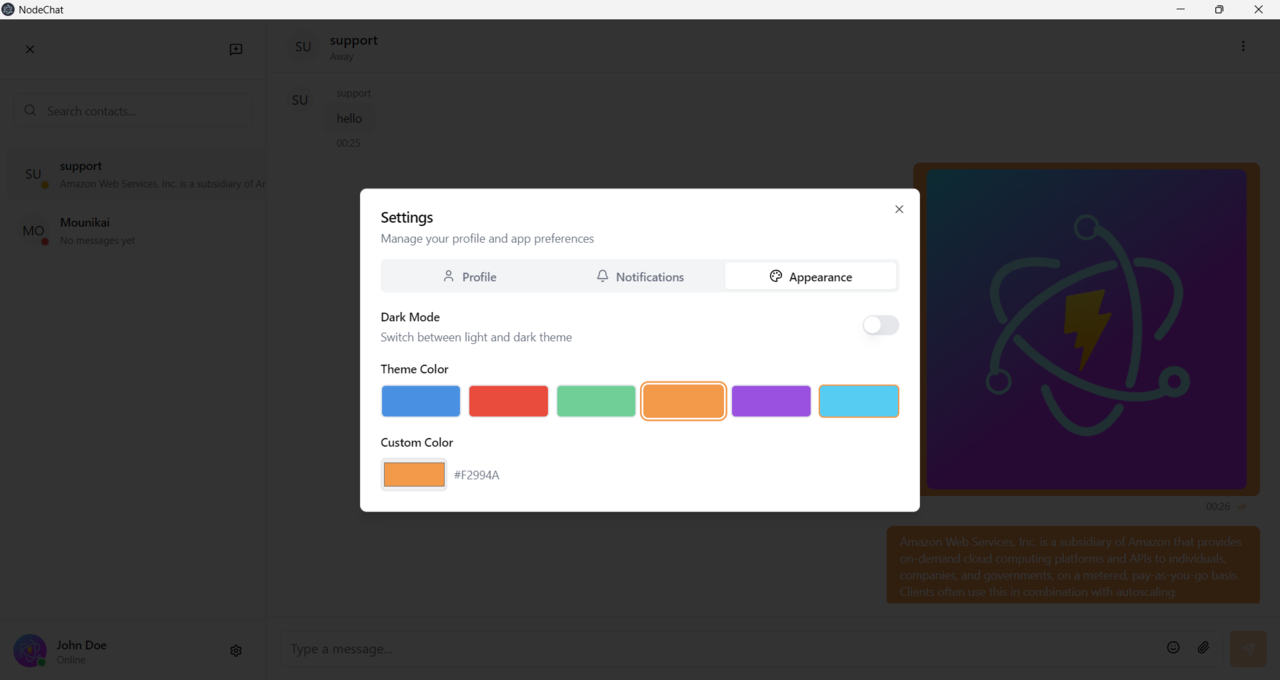Click the John Doe profile avatar
This screenshot has height=680, width=1280.
[30, 651]
